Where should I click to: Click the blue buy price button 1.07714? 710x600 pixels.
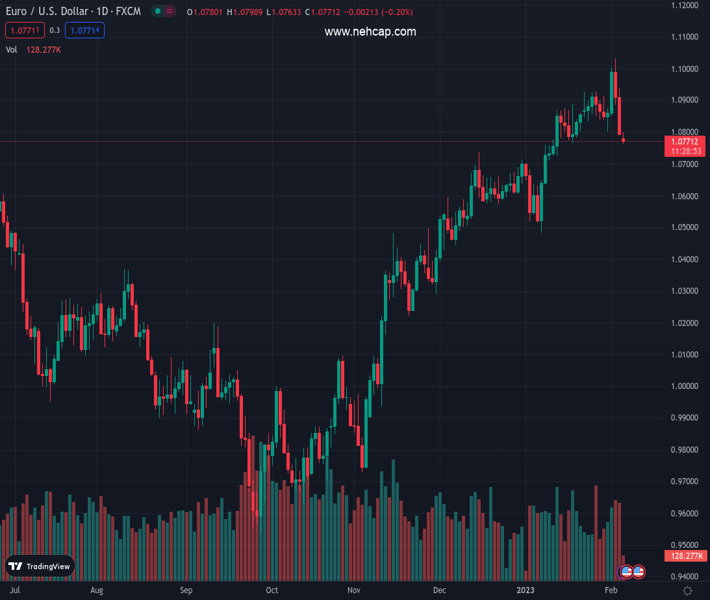85,30
